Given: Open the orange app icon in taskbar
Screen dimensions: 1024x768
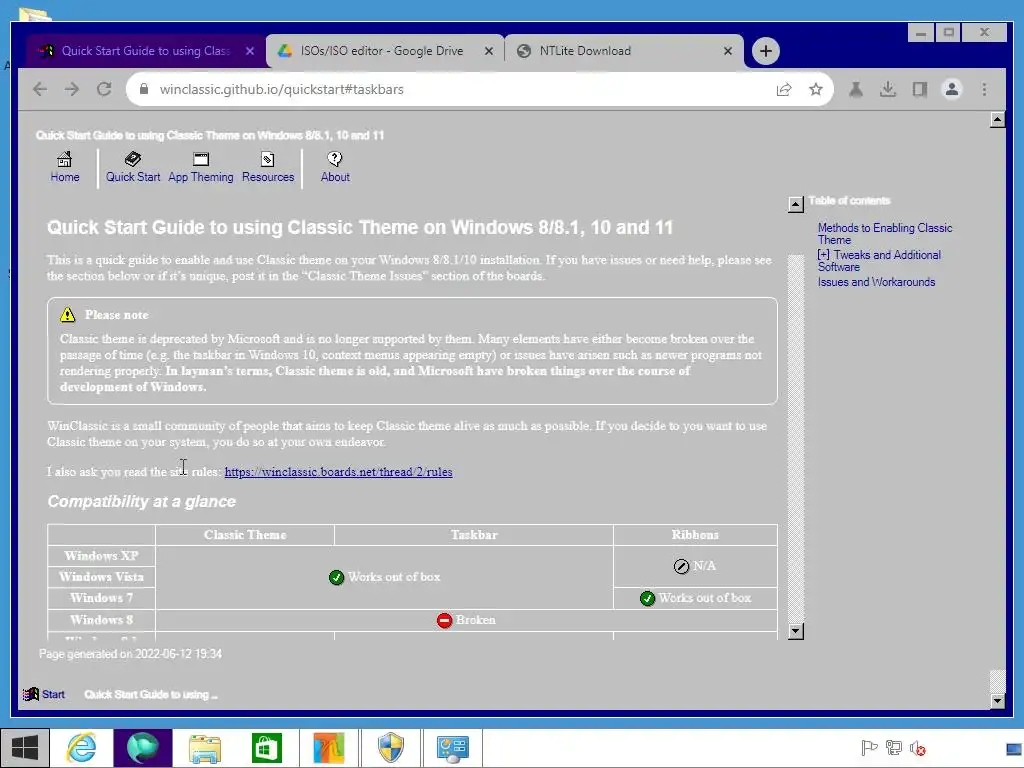Looking at the screenshot, I should pyautogui.click(x=328, y=748).
